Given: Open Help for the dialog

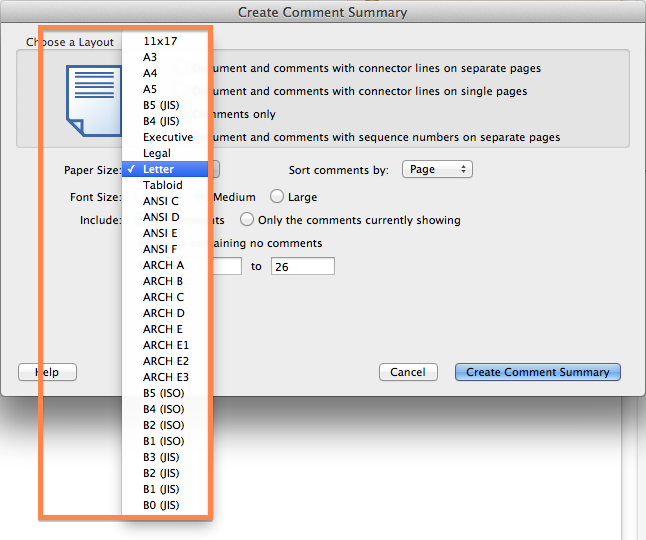Looking at the screenshot, I should [47, 372].
